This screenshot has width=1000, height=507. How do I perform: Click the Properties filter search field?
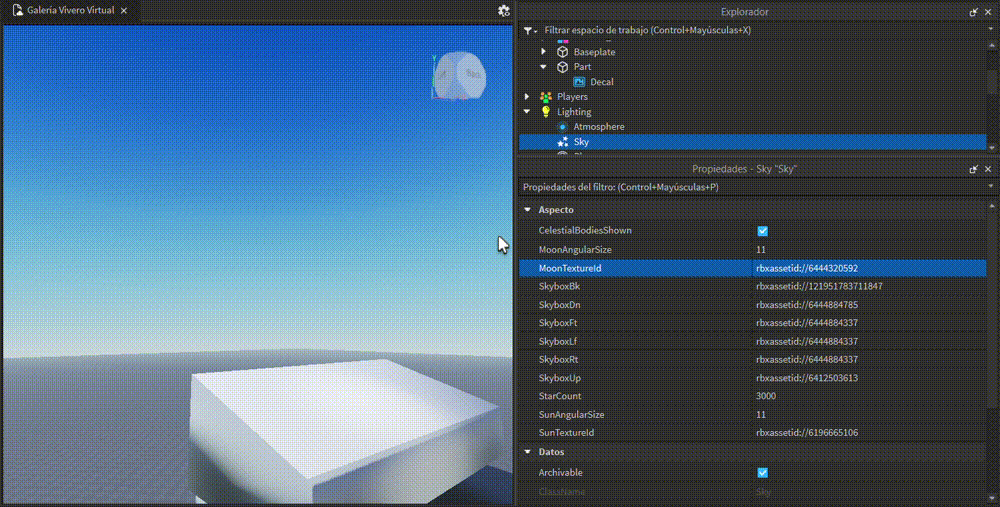pyautogui.click(x=750, y=187)
